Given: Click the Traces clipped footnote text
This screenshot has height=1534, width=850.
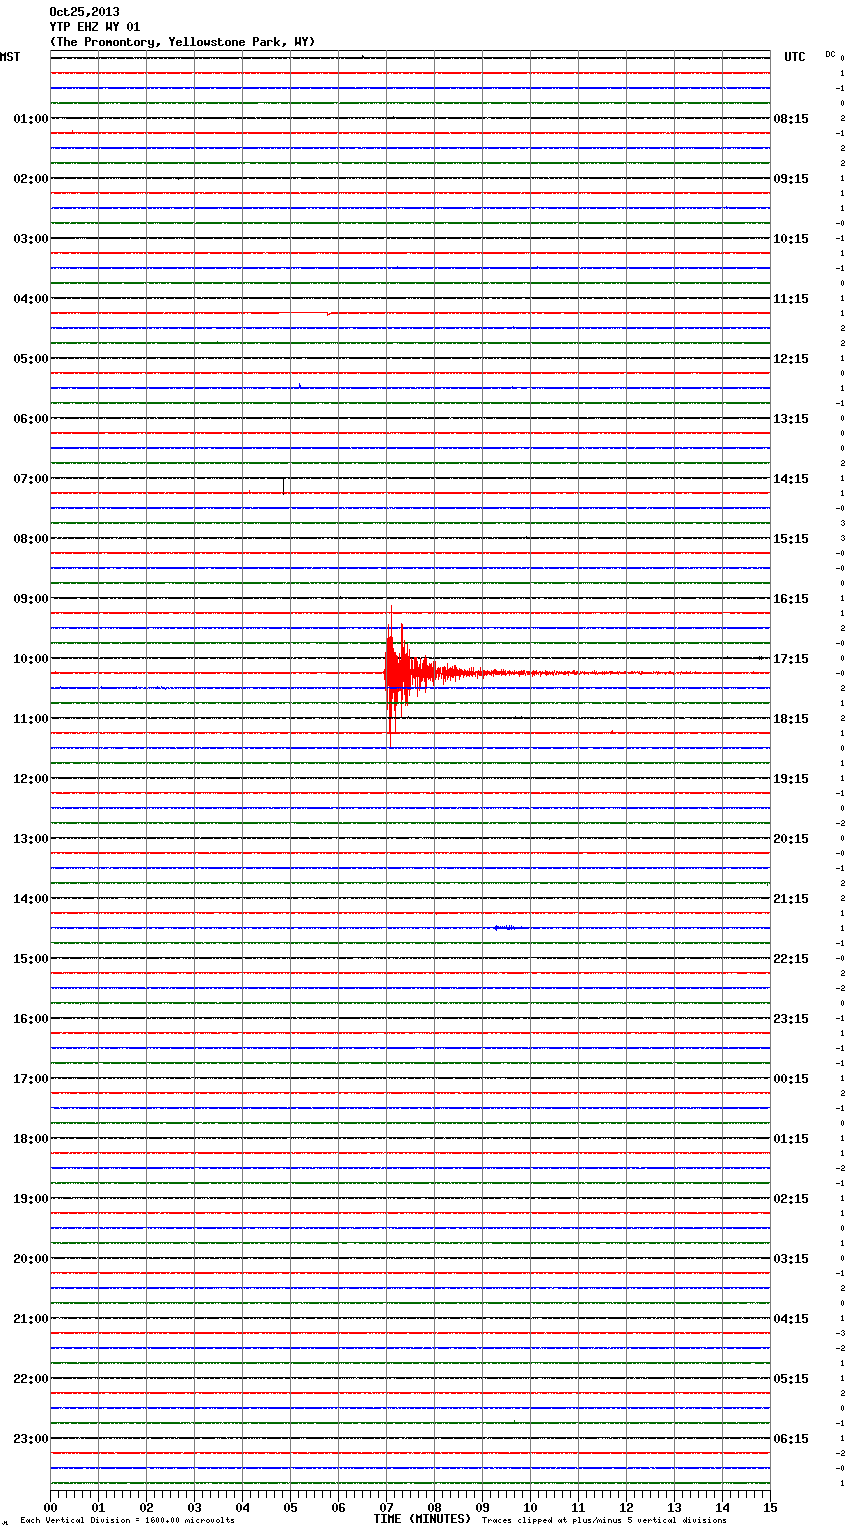Looking at the screenshot, I should click(x=604, y=1521).
